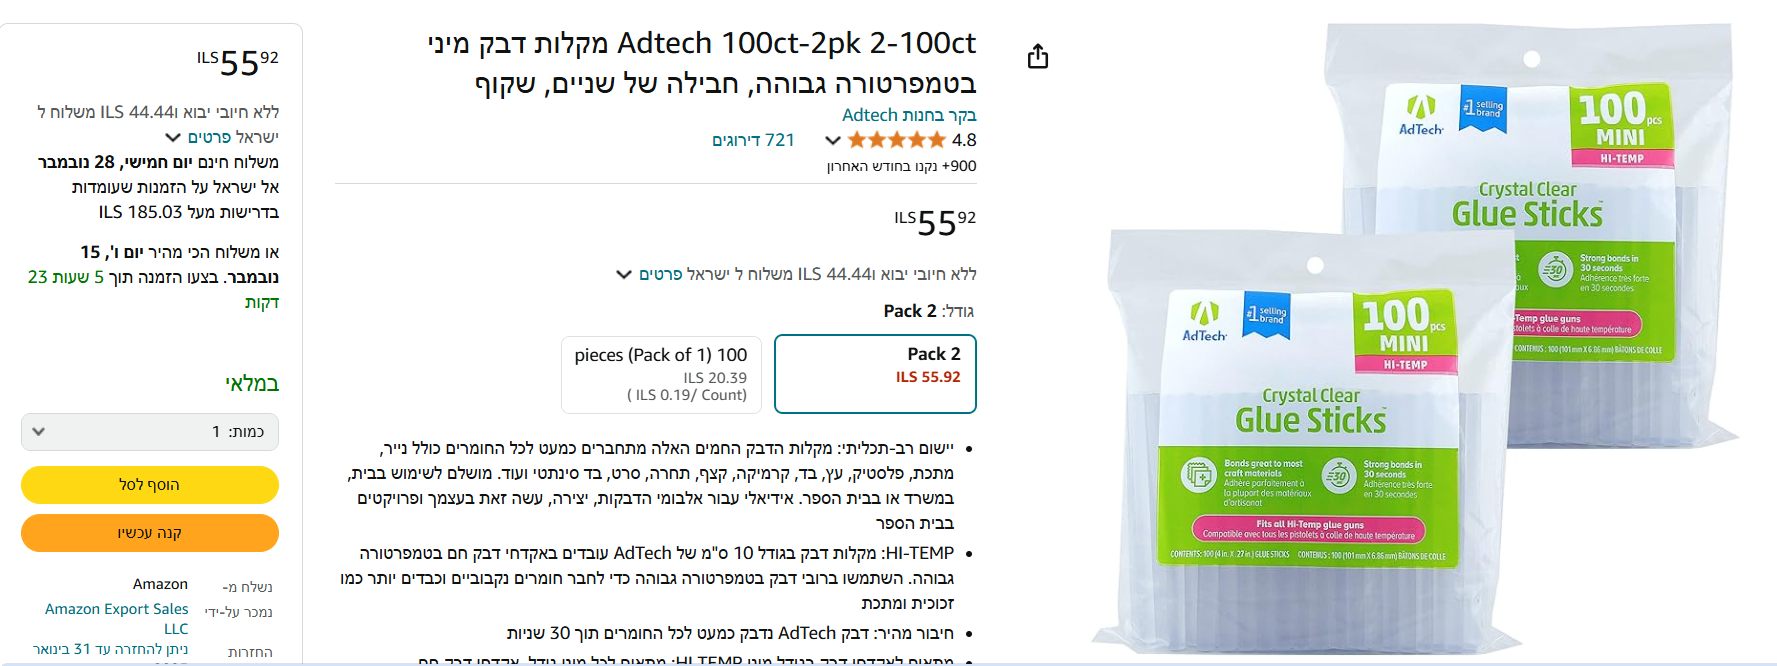Select the 100 pieces Pack of 1 option
The height and width of the screenshot is (666, 1777).
point(661,374)
